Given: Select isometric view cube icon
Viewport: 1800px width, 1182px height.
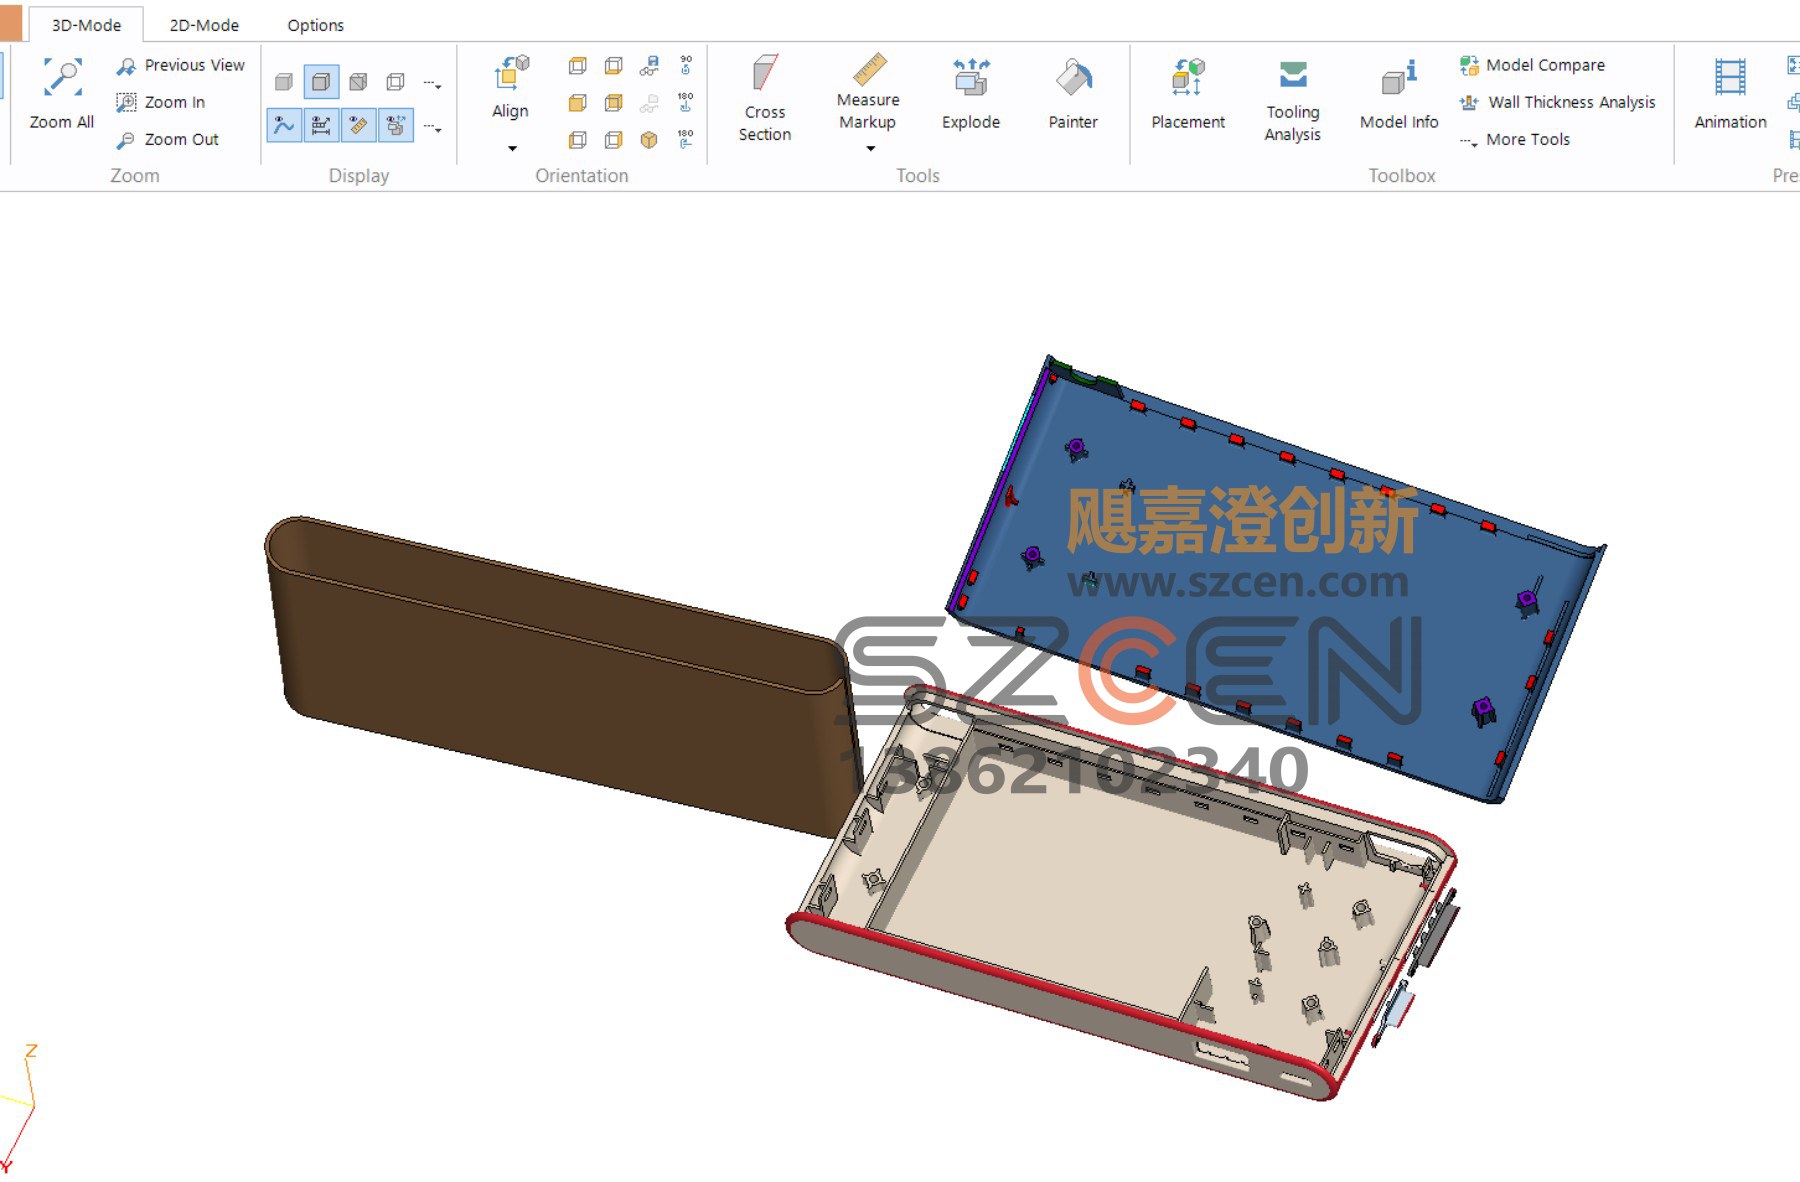Looking at the screenshot, I should (649, 140).
